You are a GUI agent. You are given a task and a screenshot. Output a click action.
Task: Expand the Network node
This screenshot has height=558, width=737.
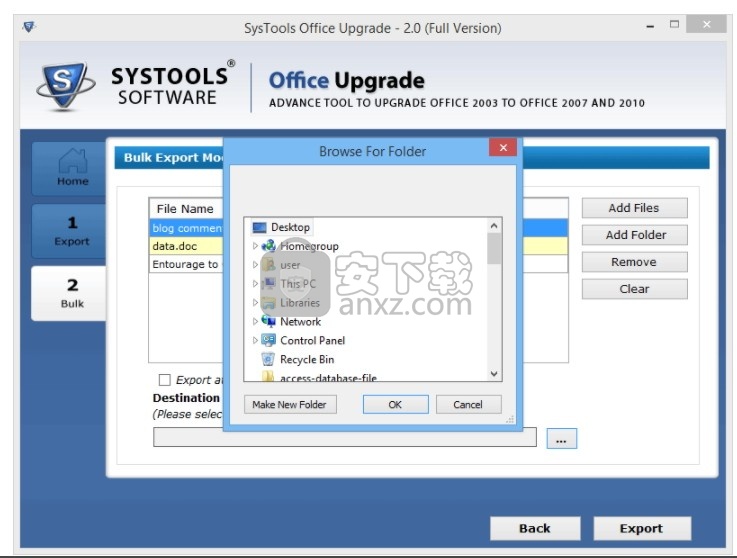coord(255,322)
